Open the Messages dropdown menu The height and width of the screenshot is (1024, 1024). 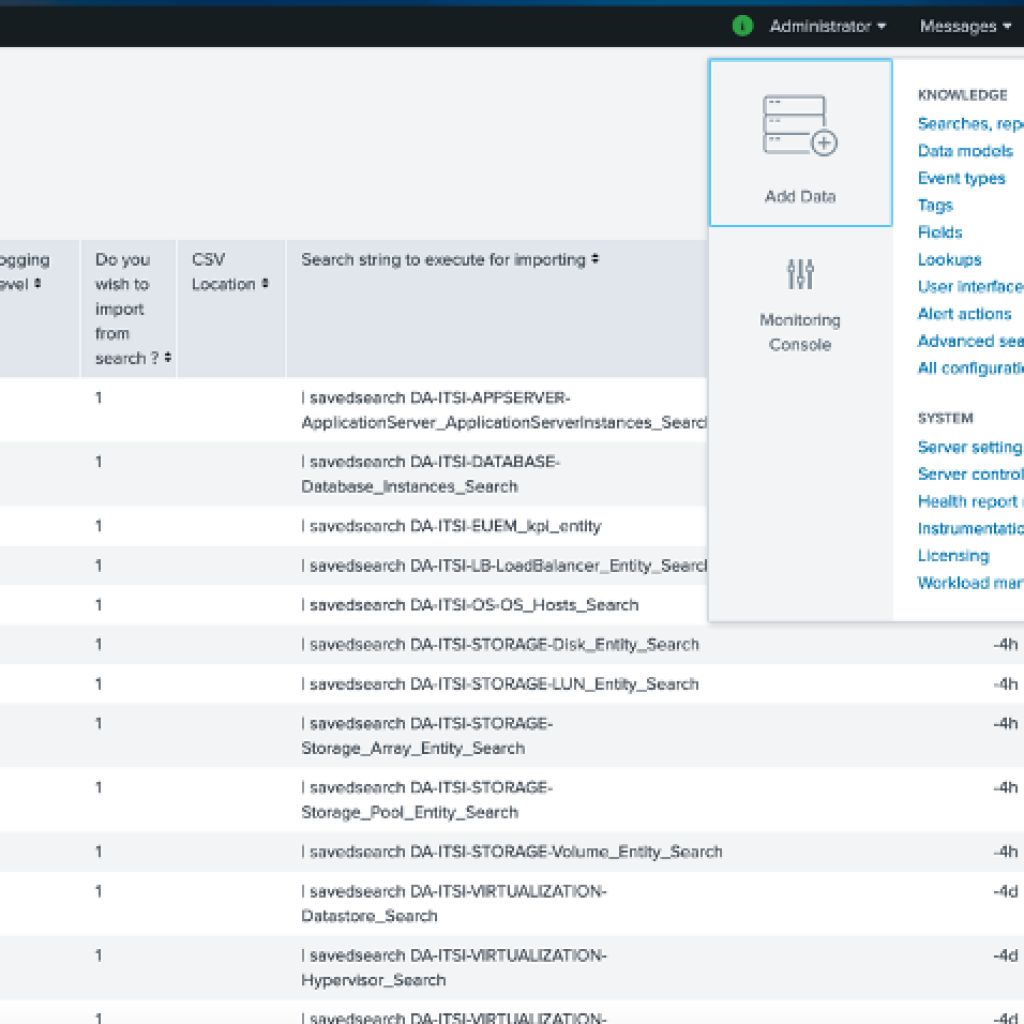pos(965,26)
